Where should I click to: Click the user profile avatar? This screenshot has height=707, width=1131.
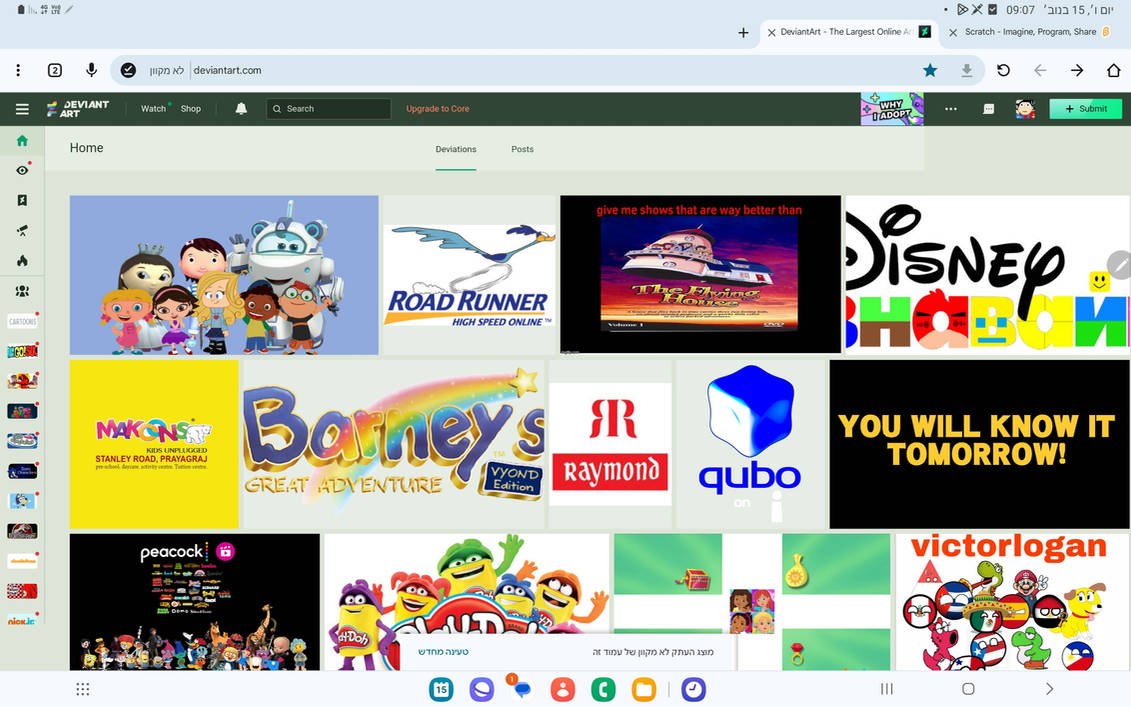point(1025,109)
